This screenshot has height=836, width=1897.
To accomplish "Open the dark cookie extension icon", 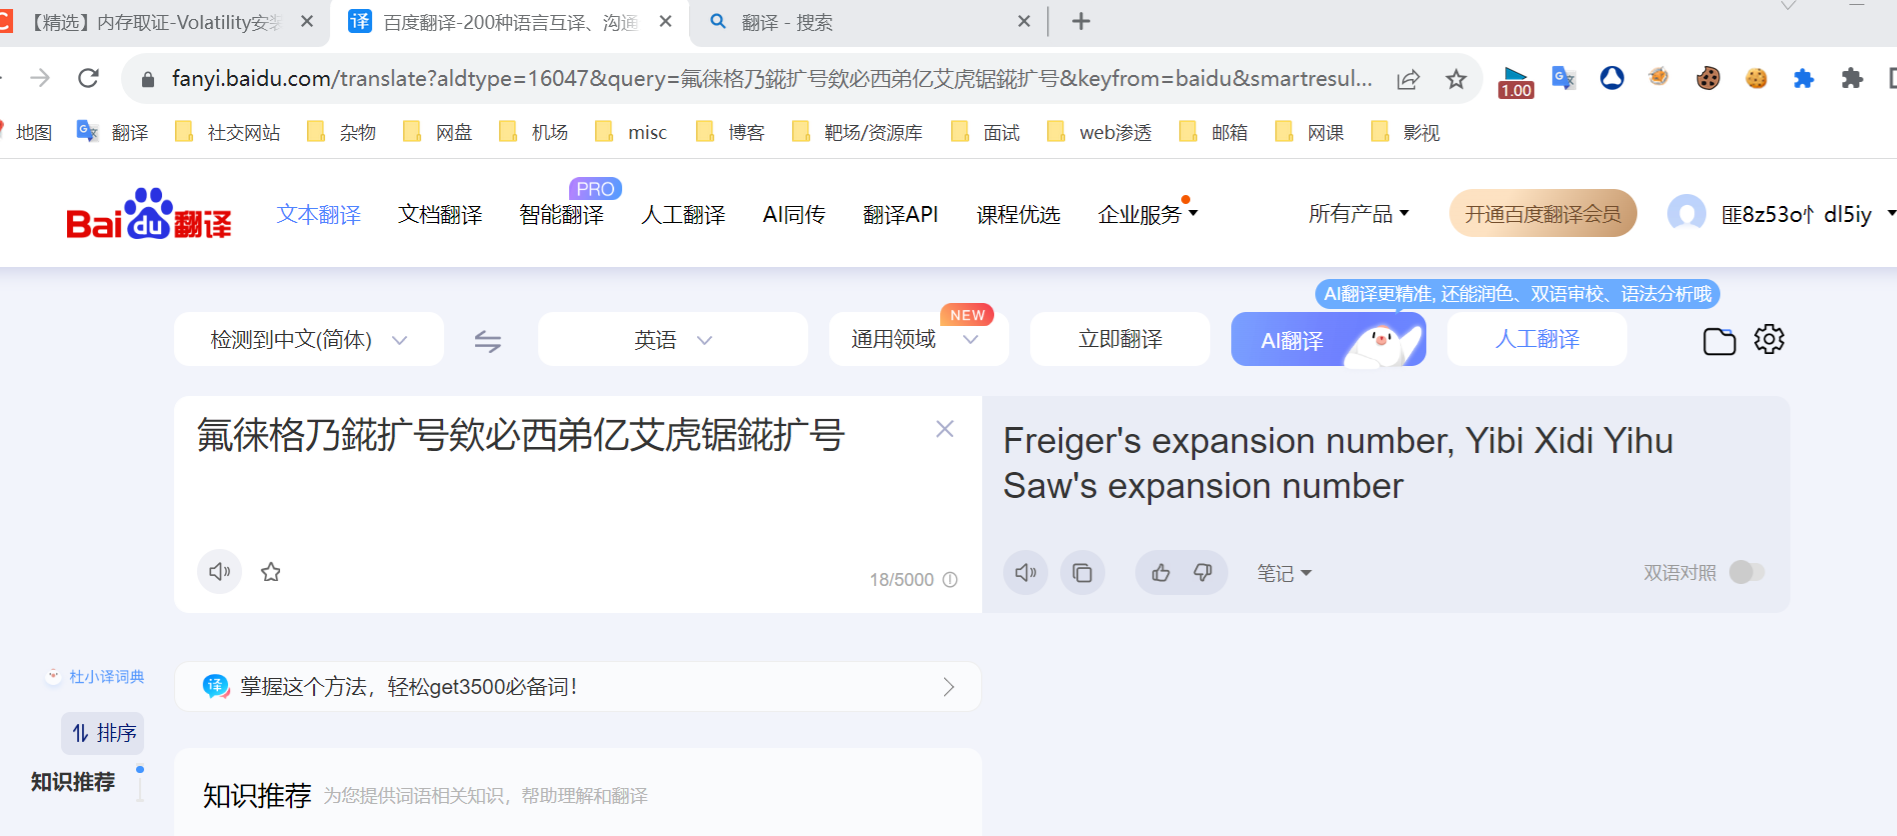I will pyautogui.click(x=1708, y=78).
